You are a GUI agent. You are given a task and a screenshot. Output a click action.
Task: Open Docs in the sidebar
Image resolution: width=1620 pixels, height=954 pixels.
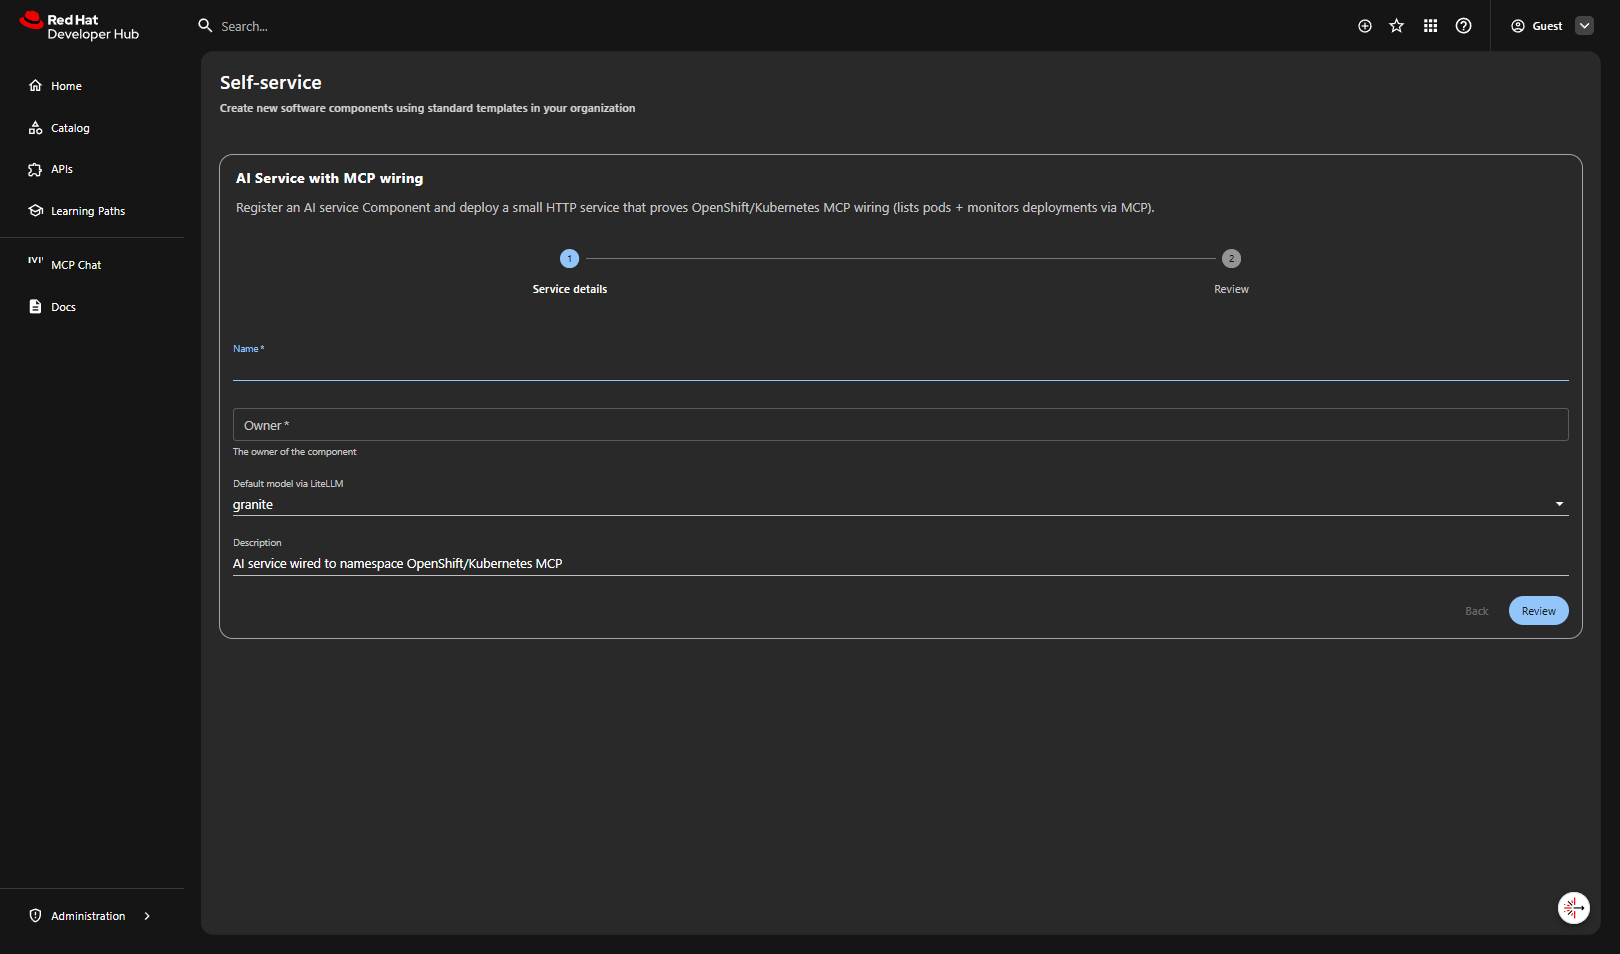(x=63, y=307)
